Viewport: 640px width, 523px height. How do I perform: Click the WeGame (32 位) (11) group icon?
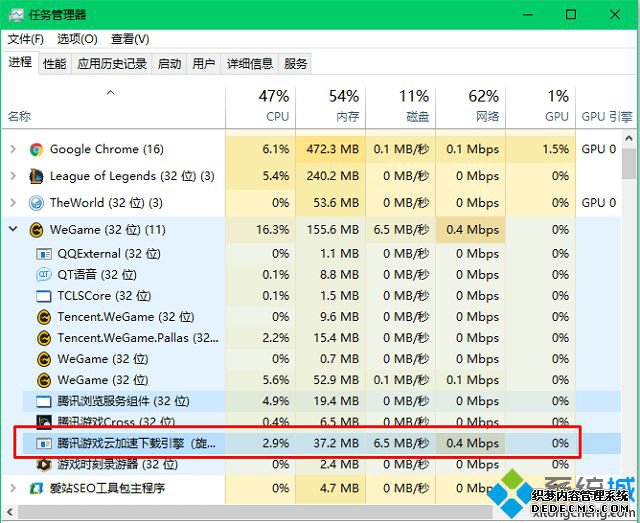[36, 230]
